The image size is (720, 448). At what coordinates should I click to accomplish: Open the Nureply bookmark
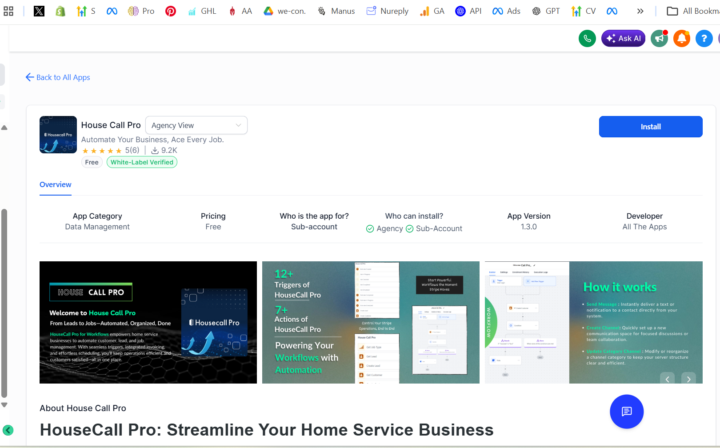click(x=387, y=11)
